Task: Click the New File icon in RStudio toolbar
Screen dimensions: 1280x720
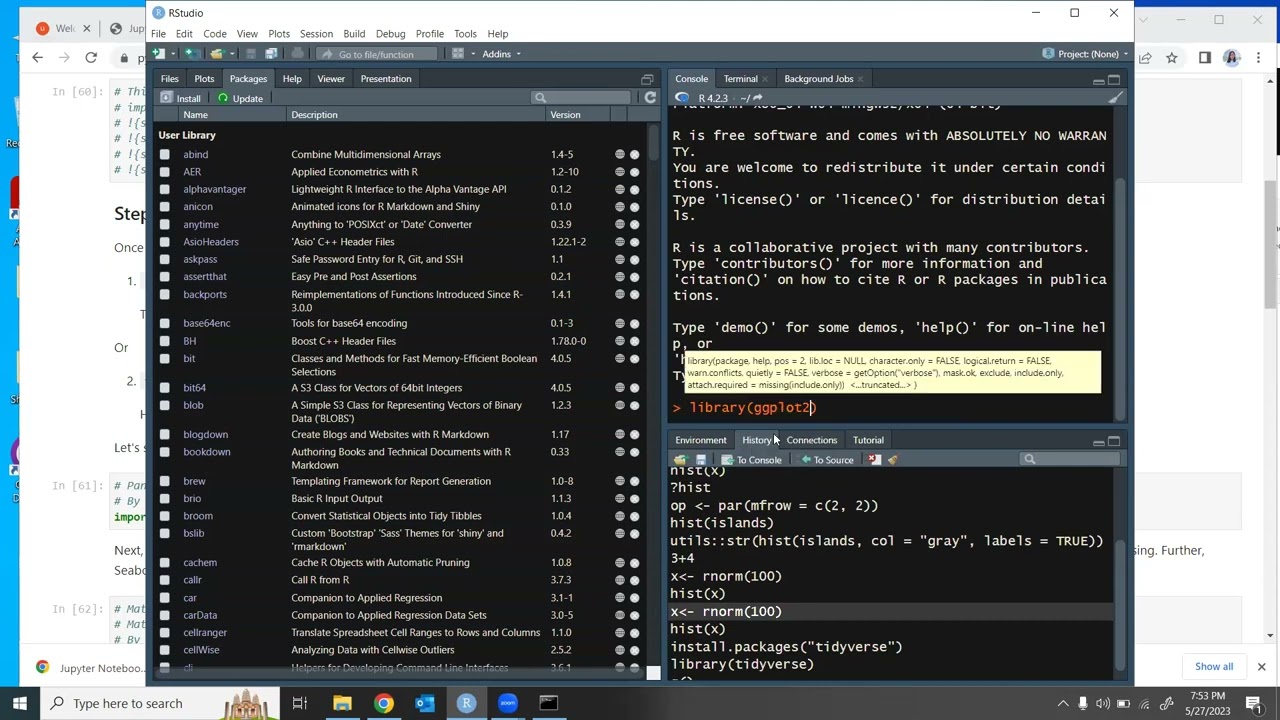Action: [158, 54]
